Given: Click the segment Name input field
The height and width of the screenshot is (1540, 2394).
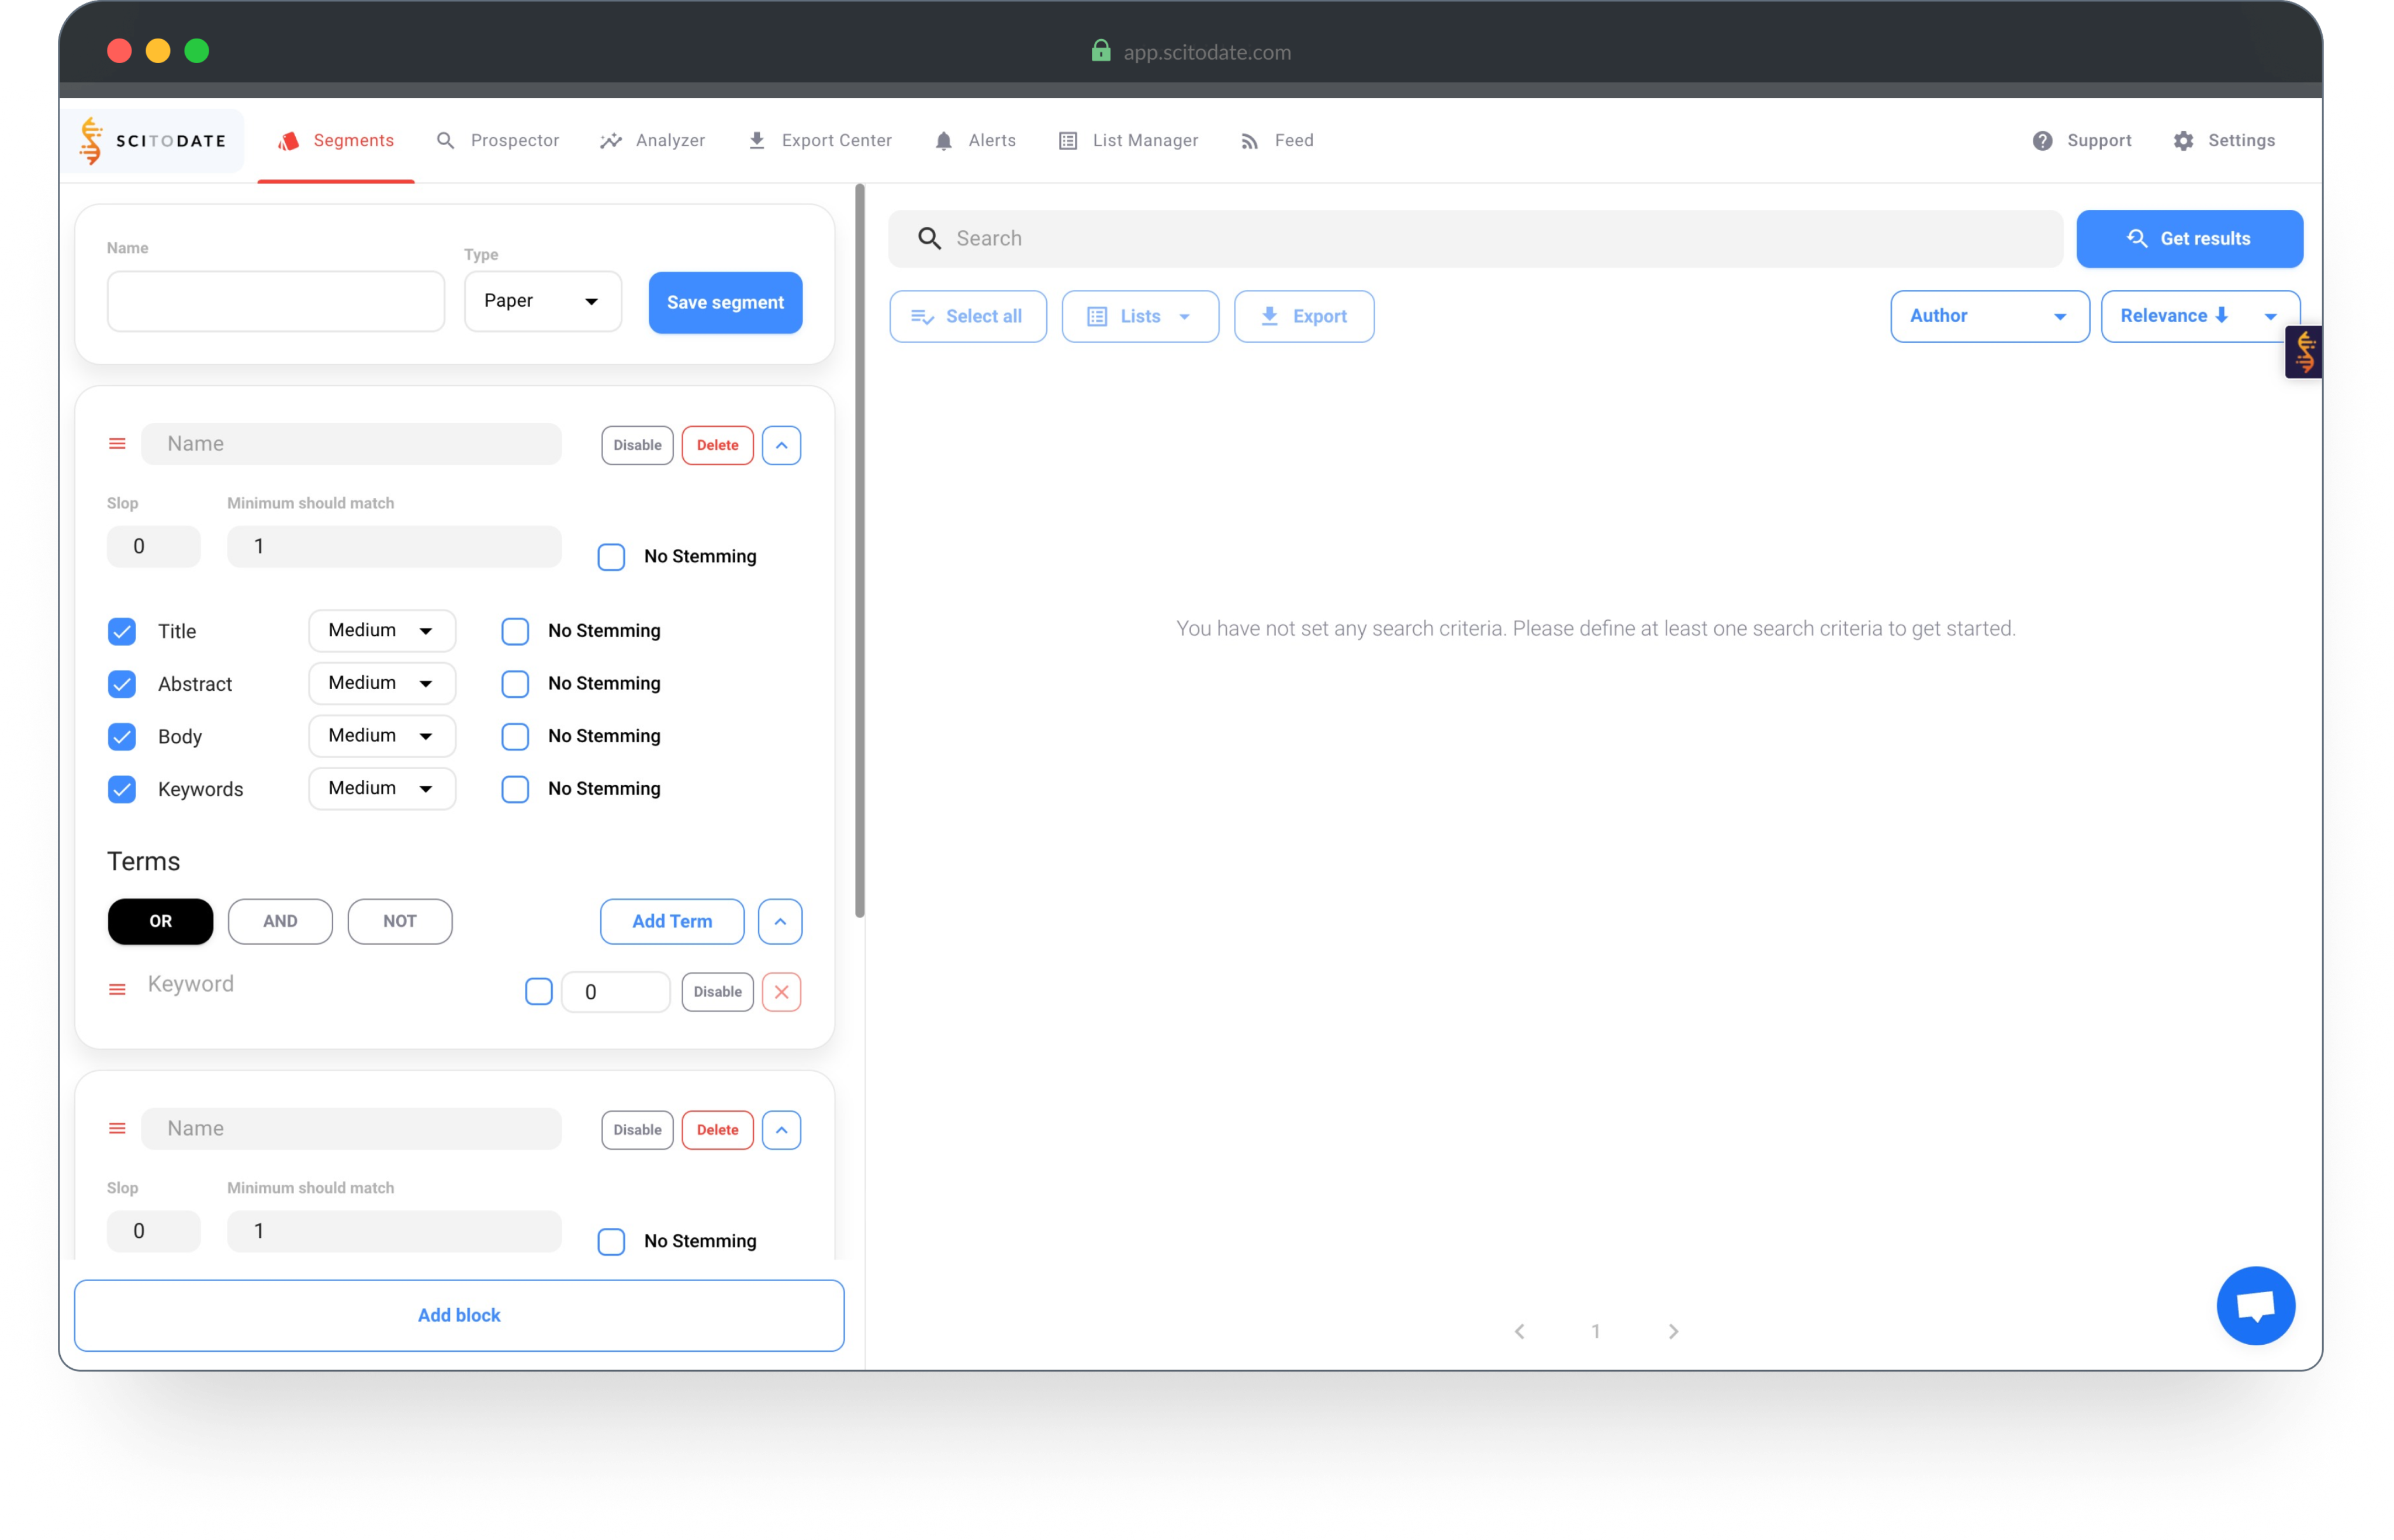Looking at the screenshot, I should [276, 301].
